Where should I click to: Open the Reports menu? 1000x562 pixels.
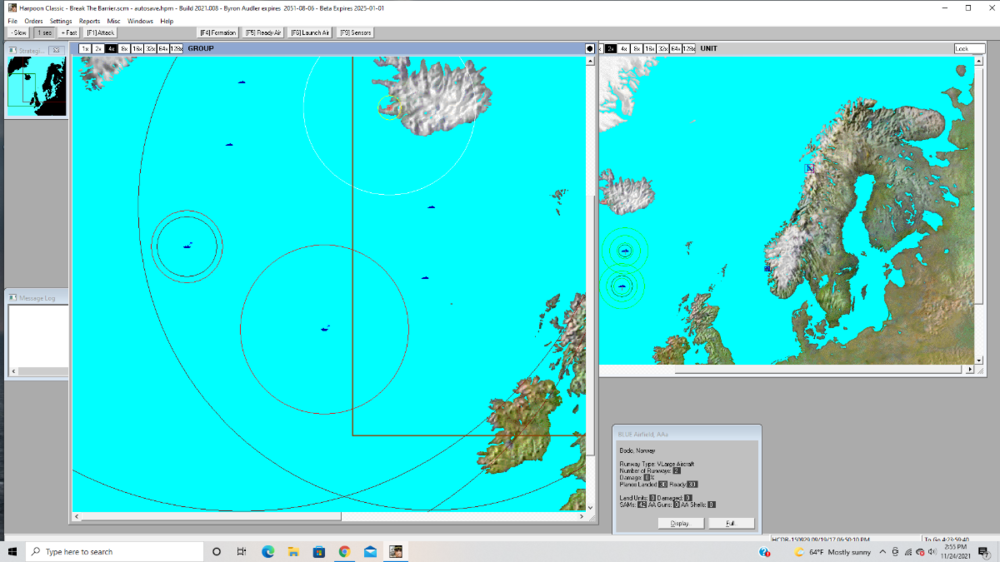pyautogui.click(x=89, y=21)
